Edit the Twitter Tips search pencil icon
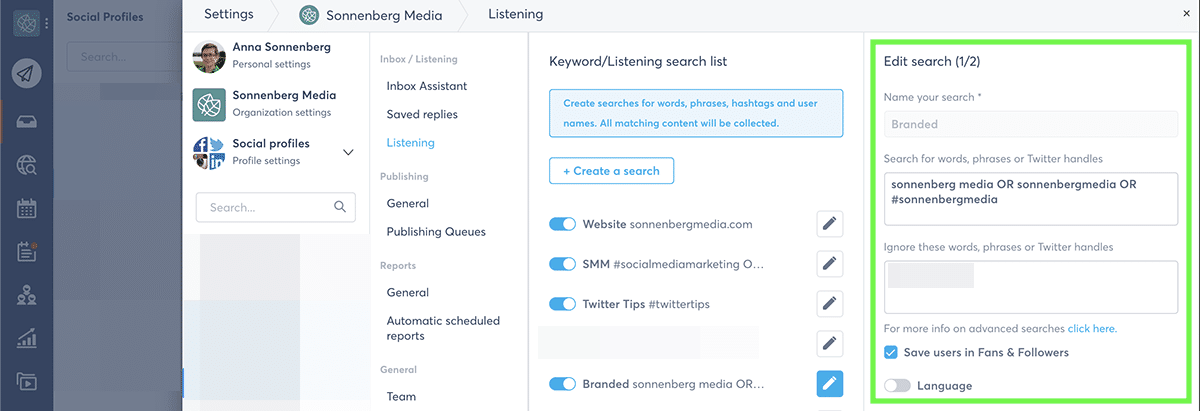The width and height of the screenshot is (1200, 411). click(829, 304)
